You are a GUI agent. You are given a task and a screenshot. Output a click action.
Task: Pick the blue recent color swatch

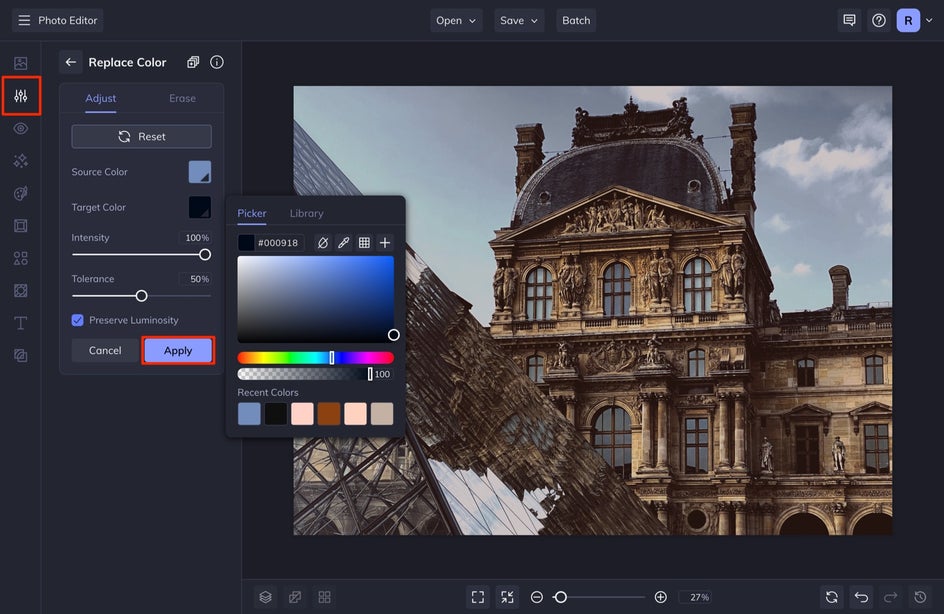tap(249, 414)
